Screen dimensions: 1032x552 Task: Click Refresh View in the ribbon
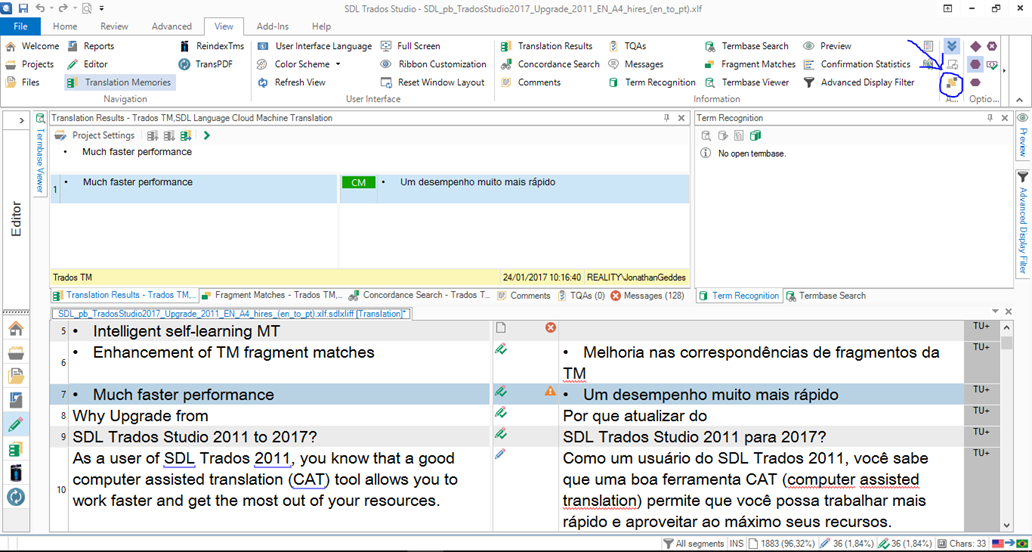pos(291,82)
